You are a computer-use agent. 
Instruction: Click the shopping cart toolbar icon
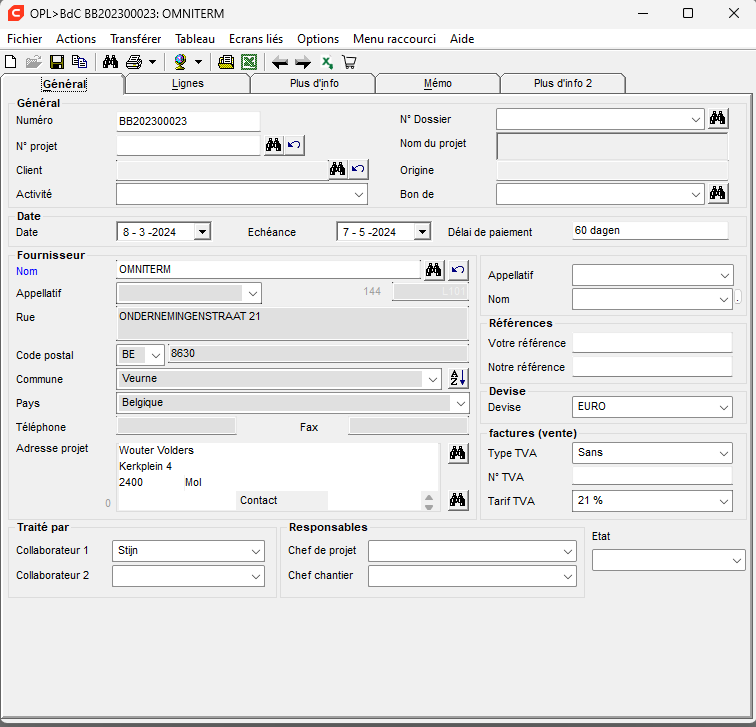(x=349, y=62)
